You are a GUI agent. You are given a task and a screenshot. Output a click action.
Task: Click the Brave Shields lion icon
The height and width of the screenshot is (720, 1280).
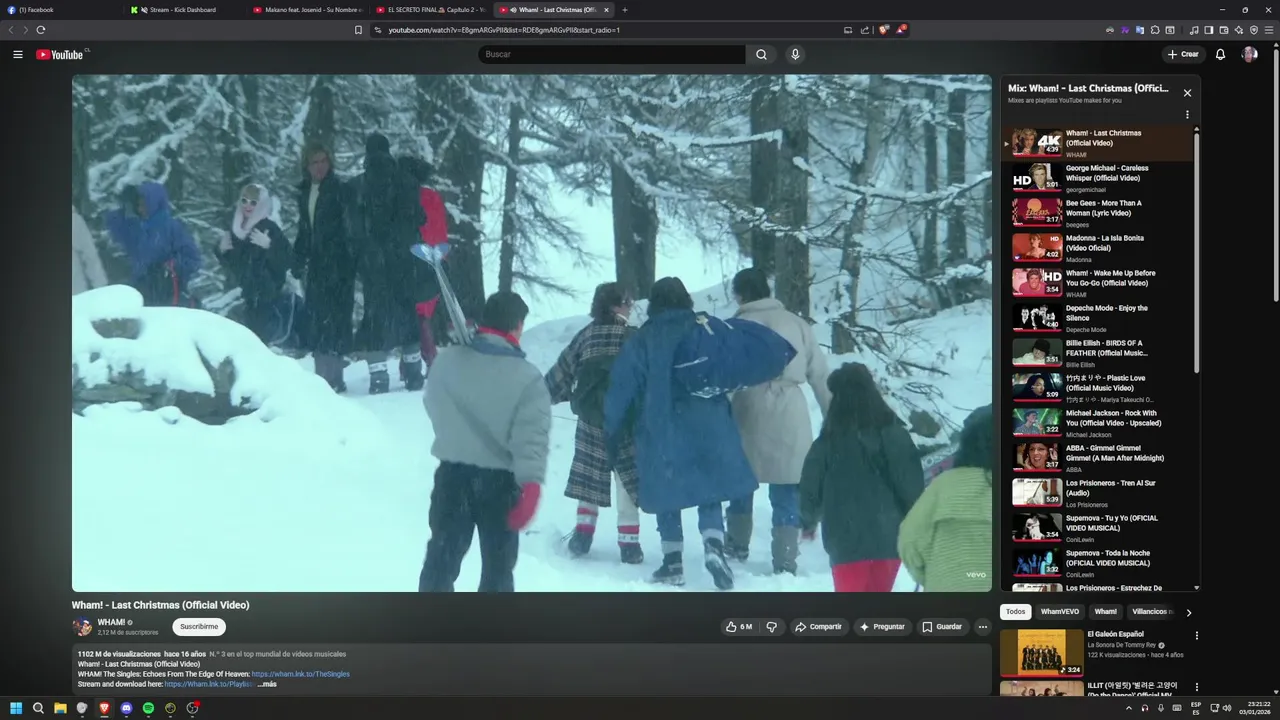(x=883, y=30)
